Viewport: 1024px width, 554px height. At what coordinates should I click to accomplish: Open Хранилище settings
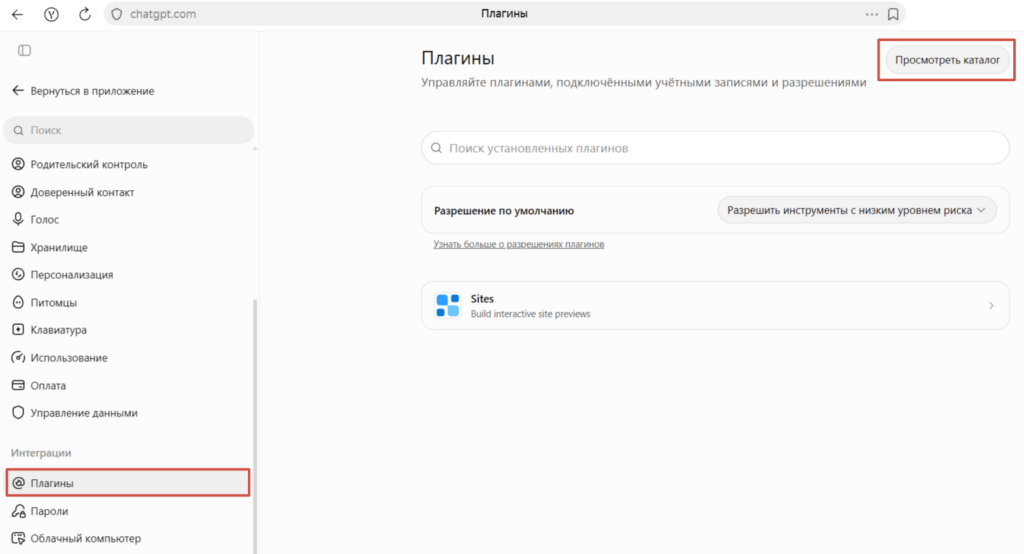[x=50, y=247]
